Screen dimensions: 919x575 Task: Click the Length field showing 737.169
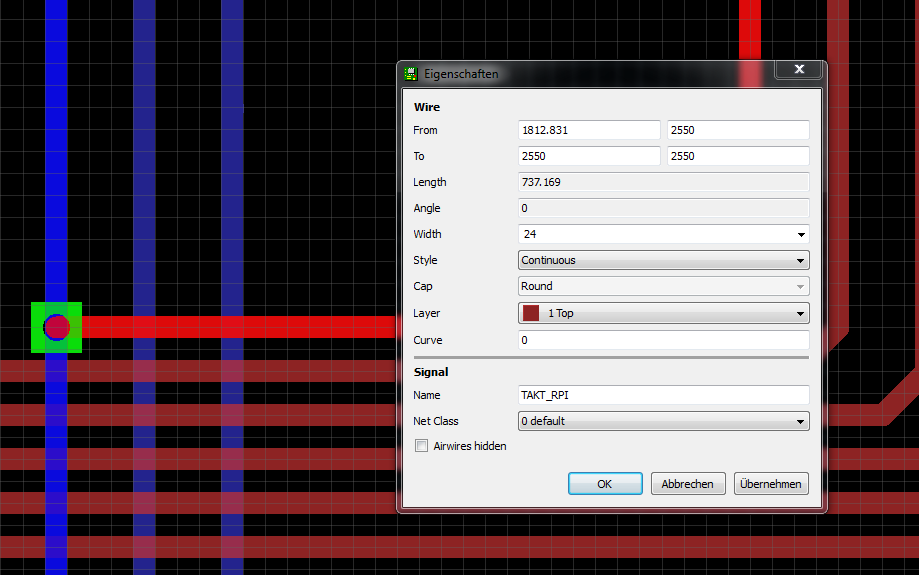[663, 182]
